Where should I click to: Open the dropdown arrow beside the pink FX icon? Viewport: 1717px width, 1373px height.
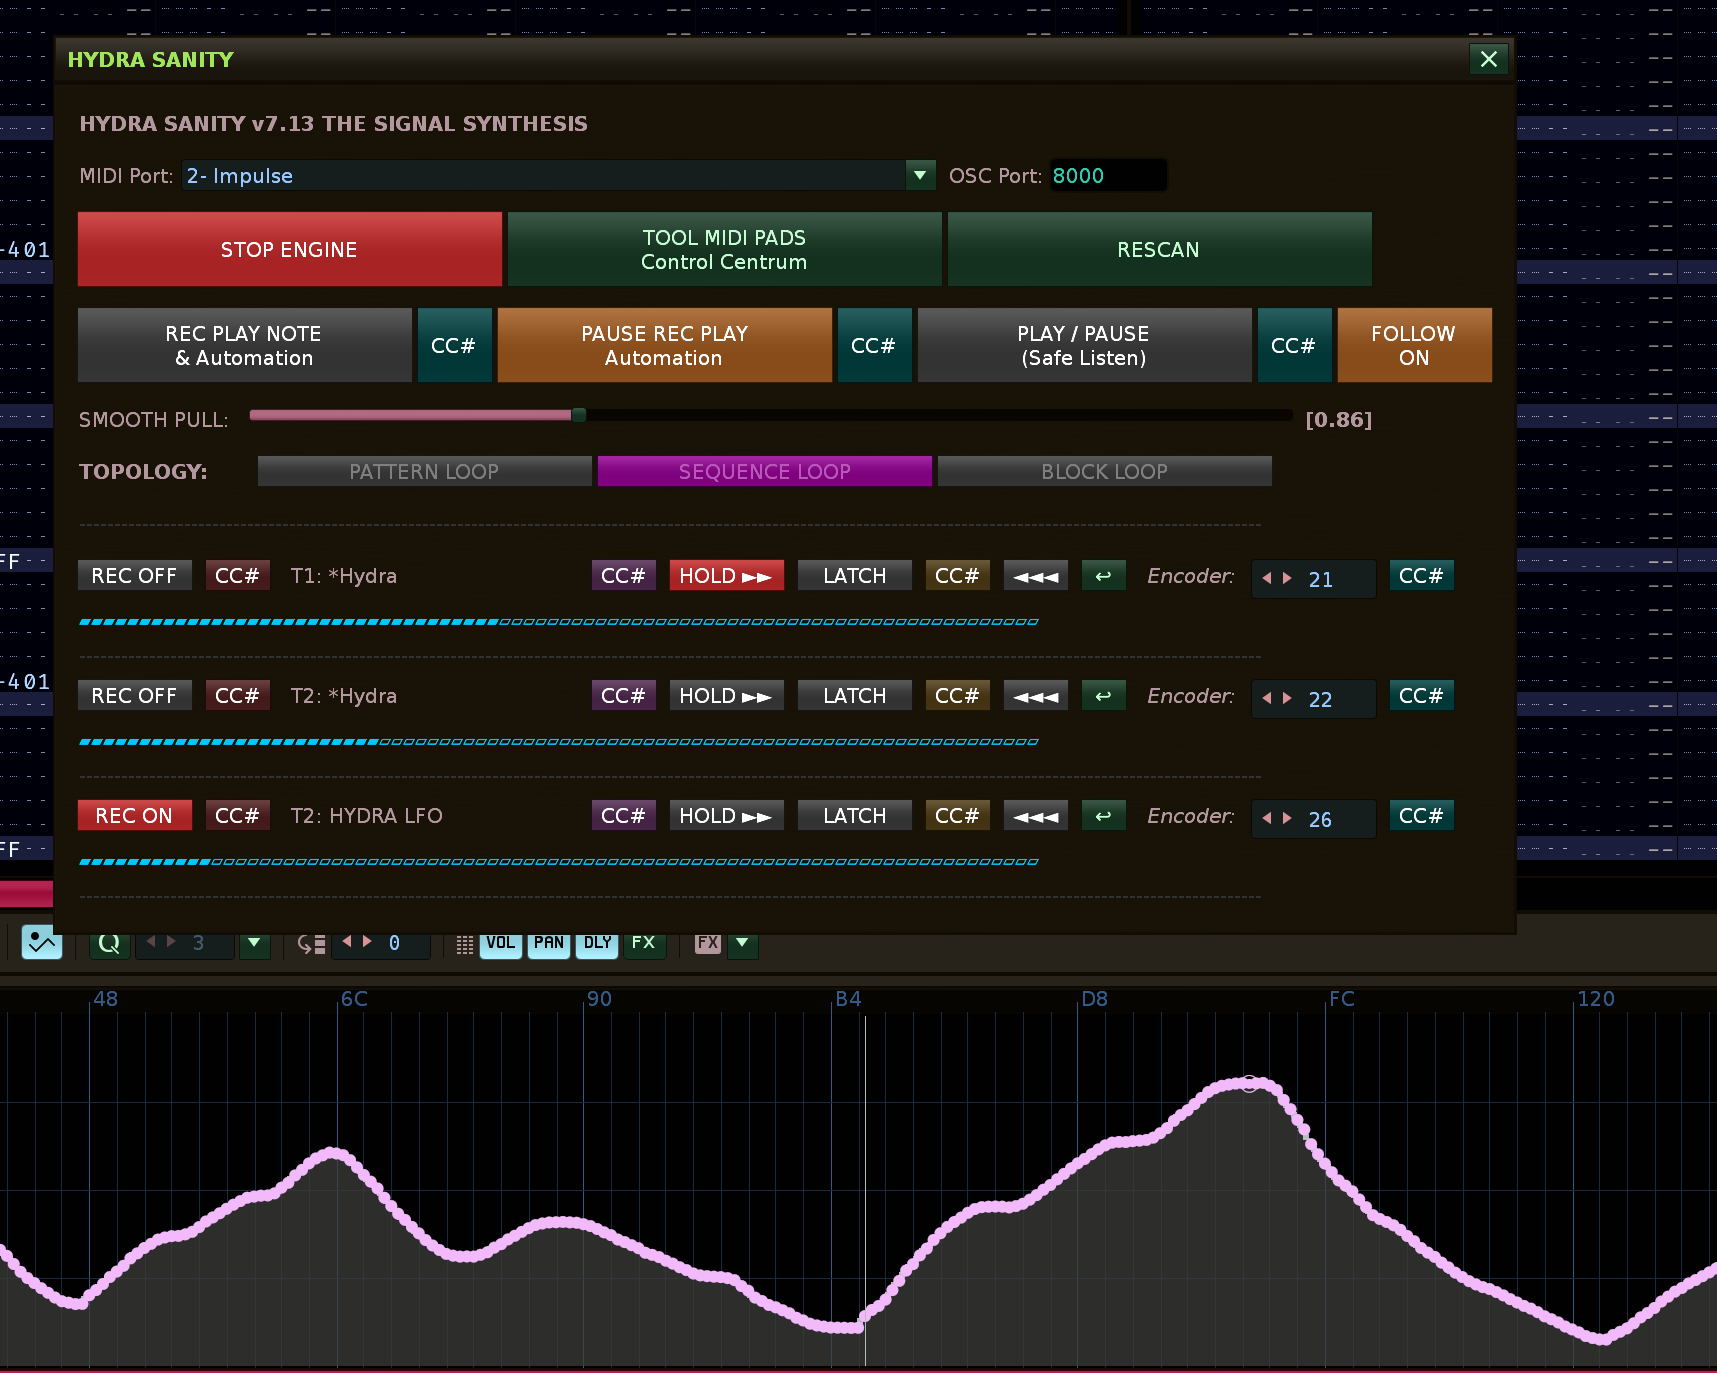coord(742,943)
